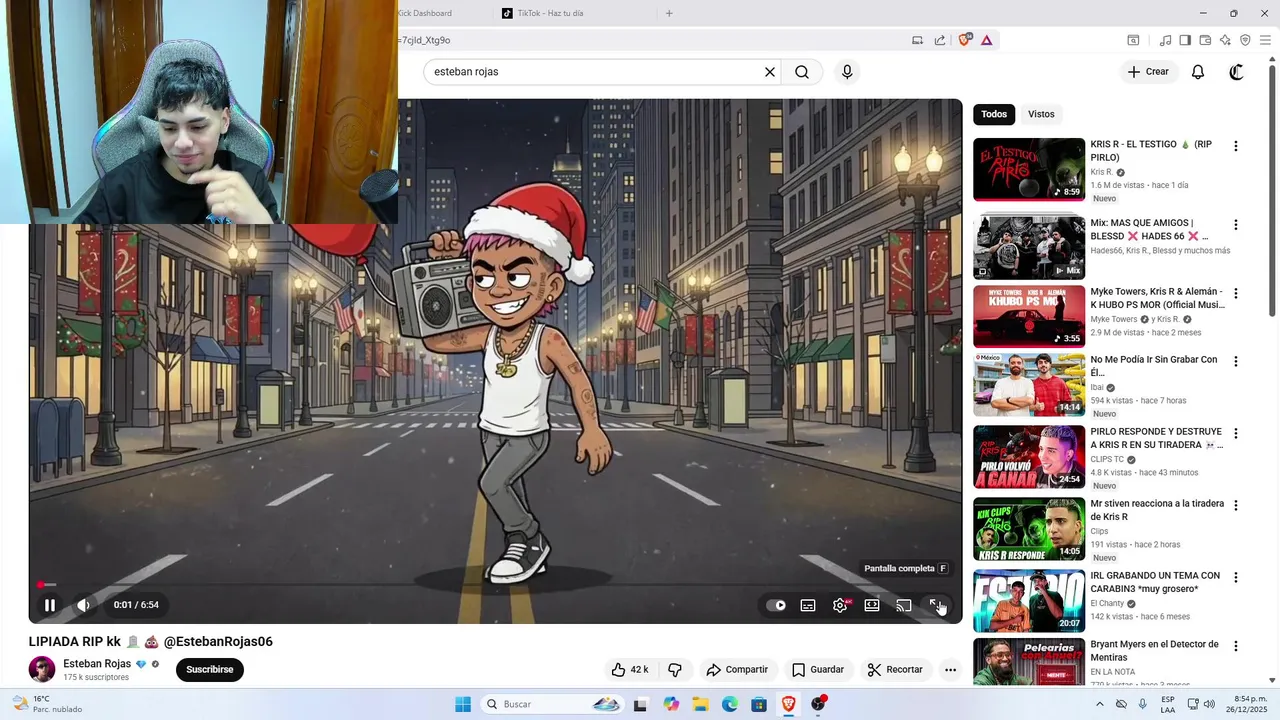Click the share page icon in address bar
The width and height of the screenshot is (1280, 720).
coord(940,40)
